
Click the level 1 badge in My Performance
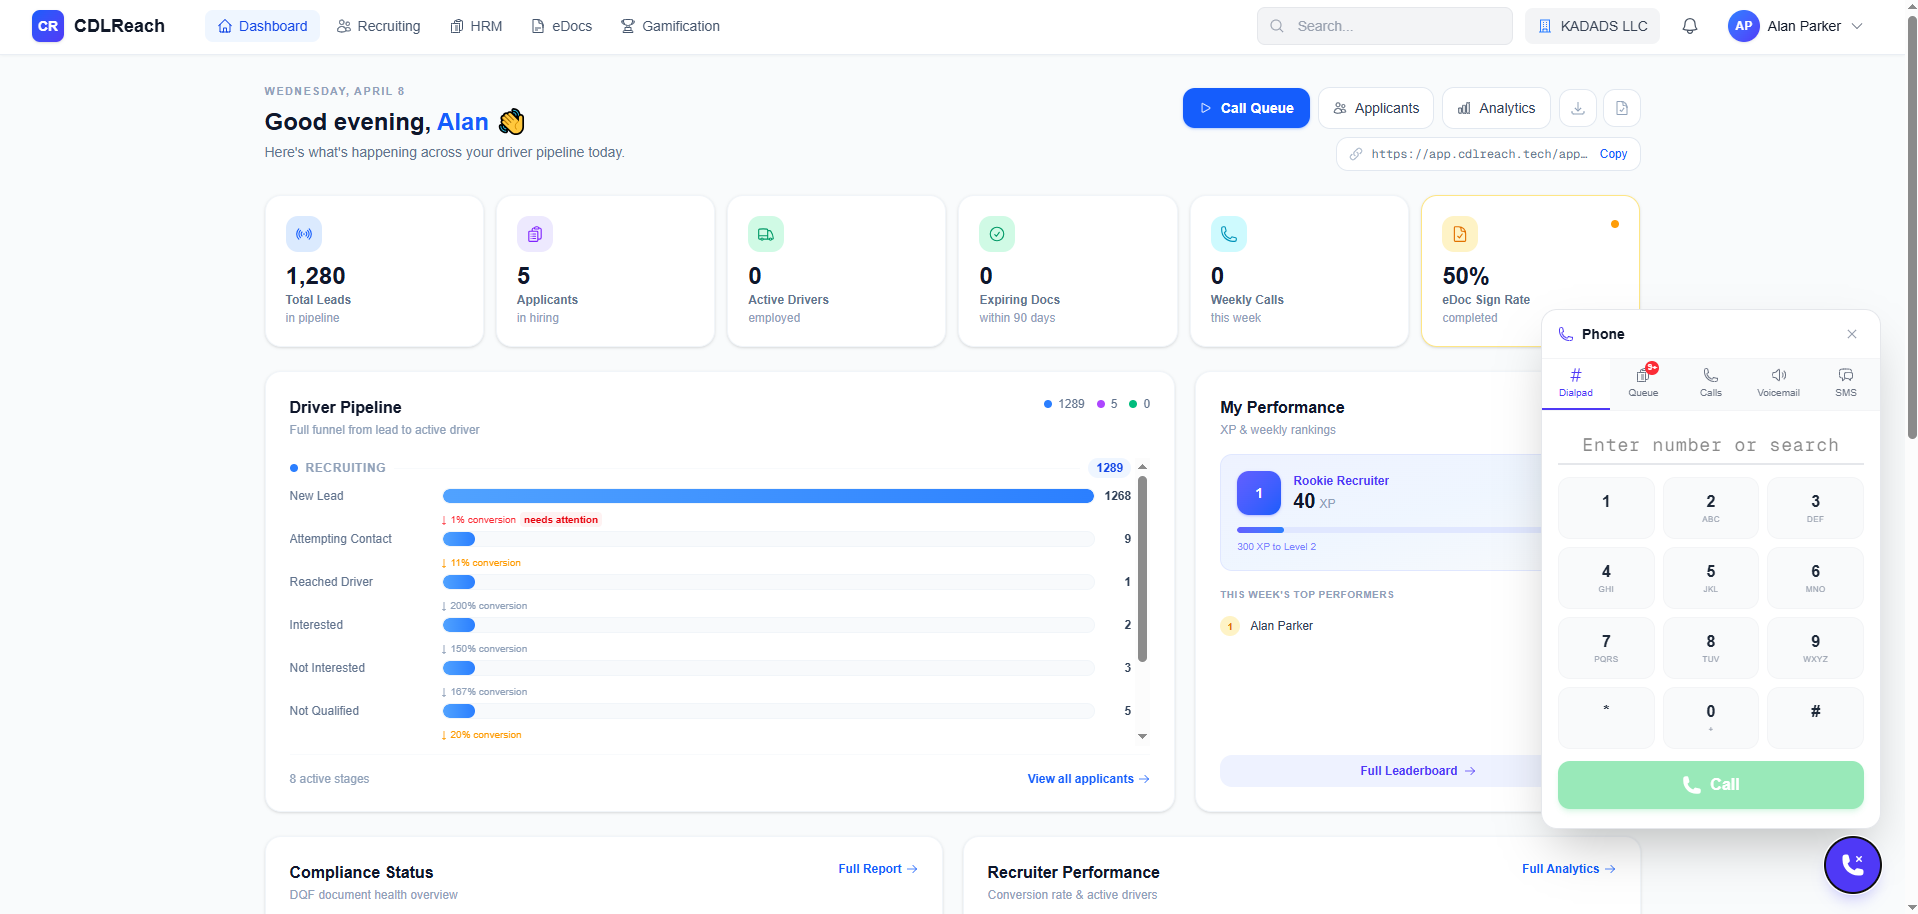coord(1259,493)
